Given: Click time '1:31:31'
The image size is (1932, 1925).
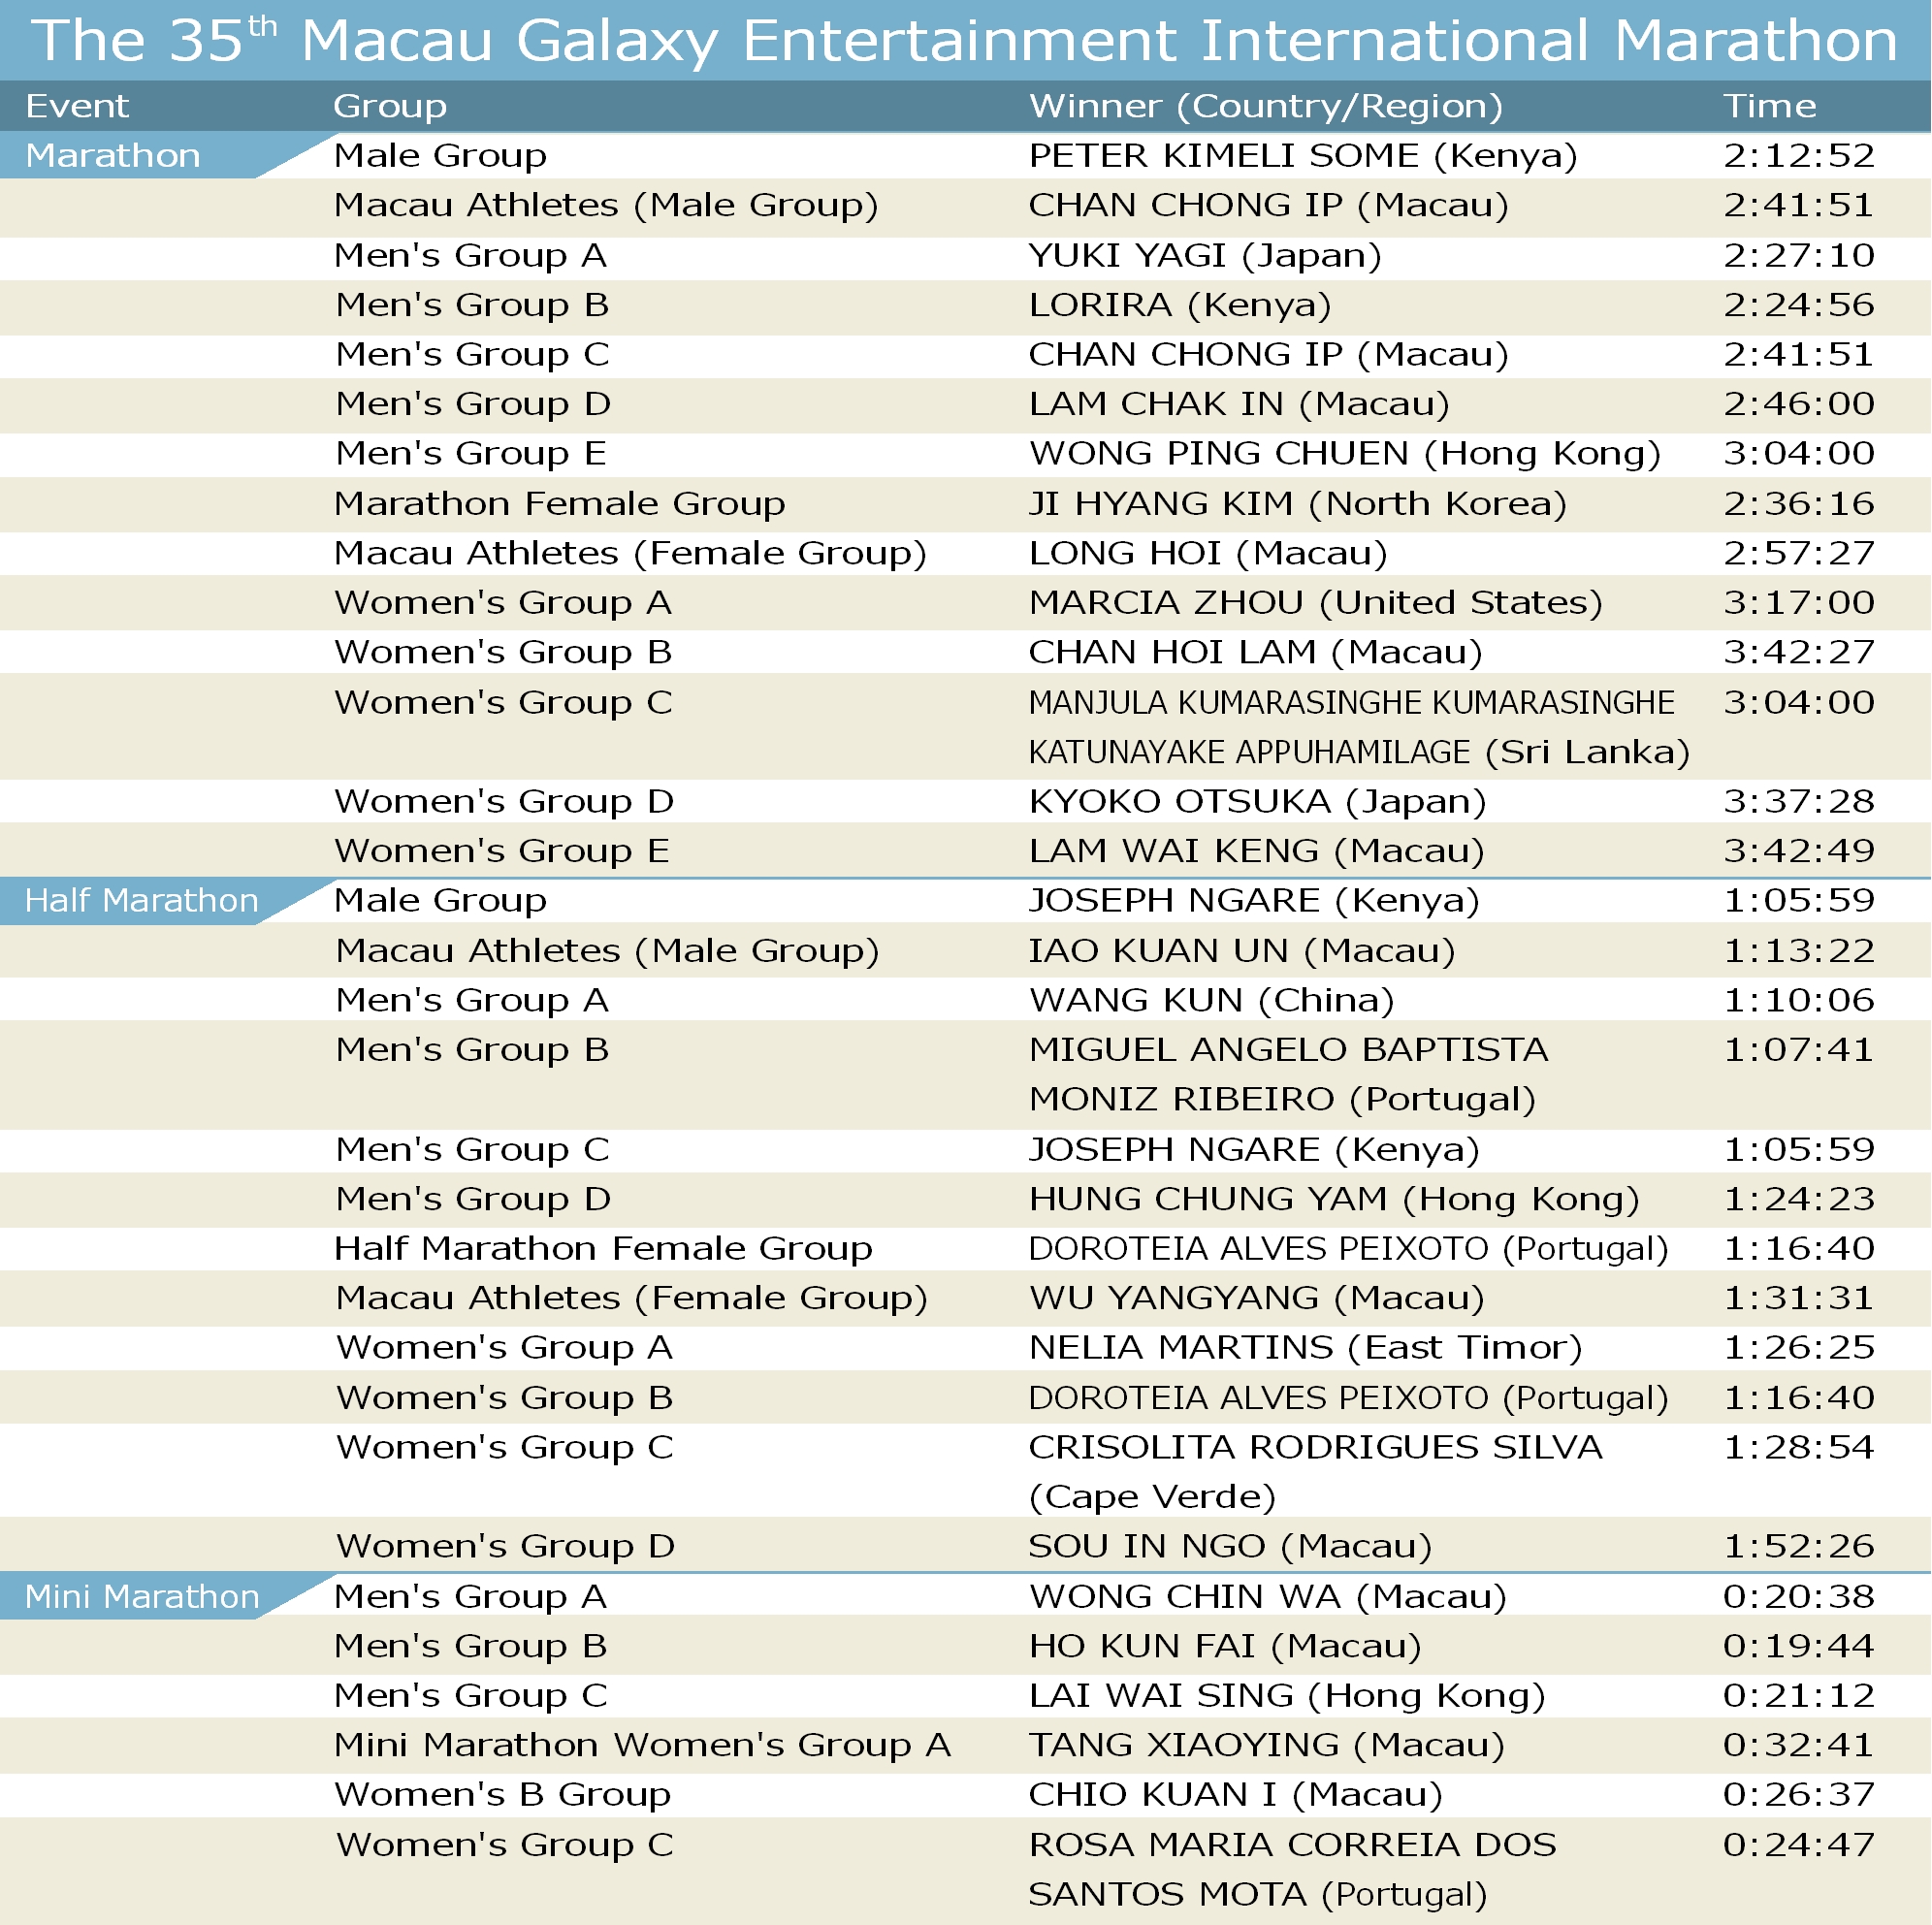Looking at the screenshot, I should pos(1799,1297).
